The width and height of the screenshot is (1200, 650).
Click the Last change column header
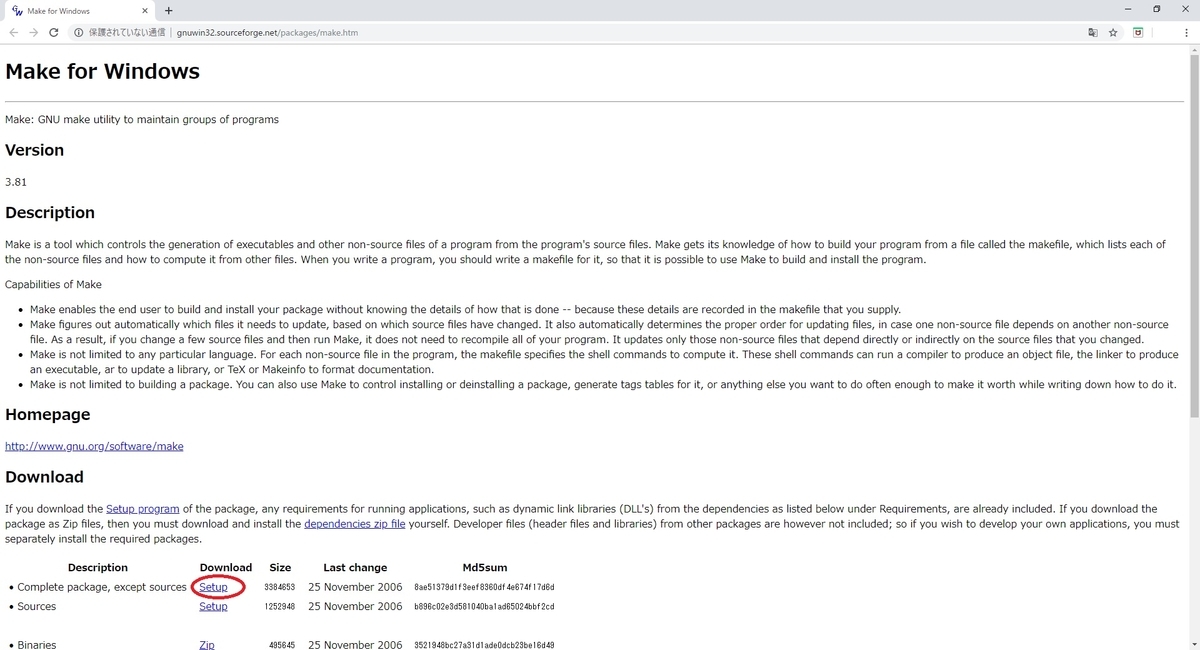[355, 568]
